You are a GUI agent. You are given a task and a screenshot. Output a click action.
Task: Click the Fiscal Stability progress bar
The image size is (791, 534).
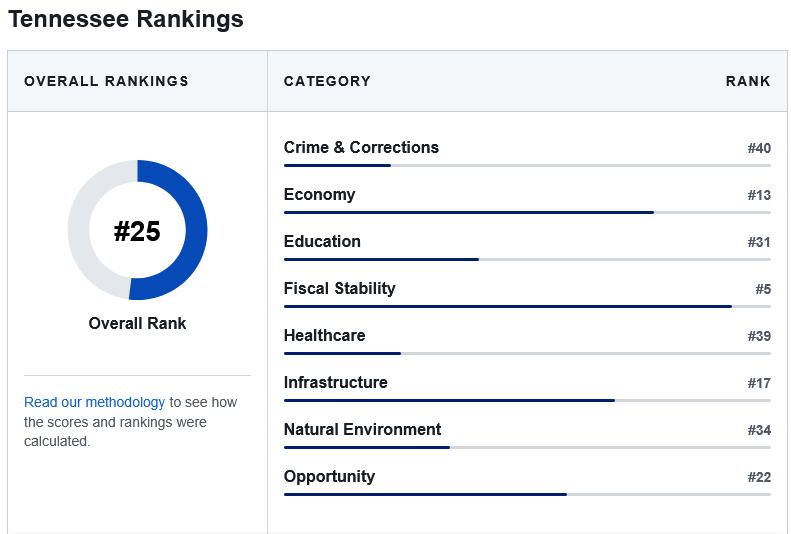tap(527, 306)
